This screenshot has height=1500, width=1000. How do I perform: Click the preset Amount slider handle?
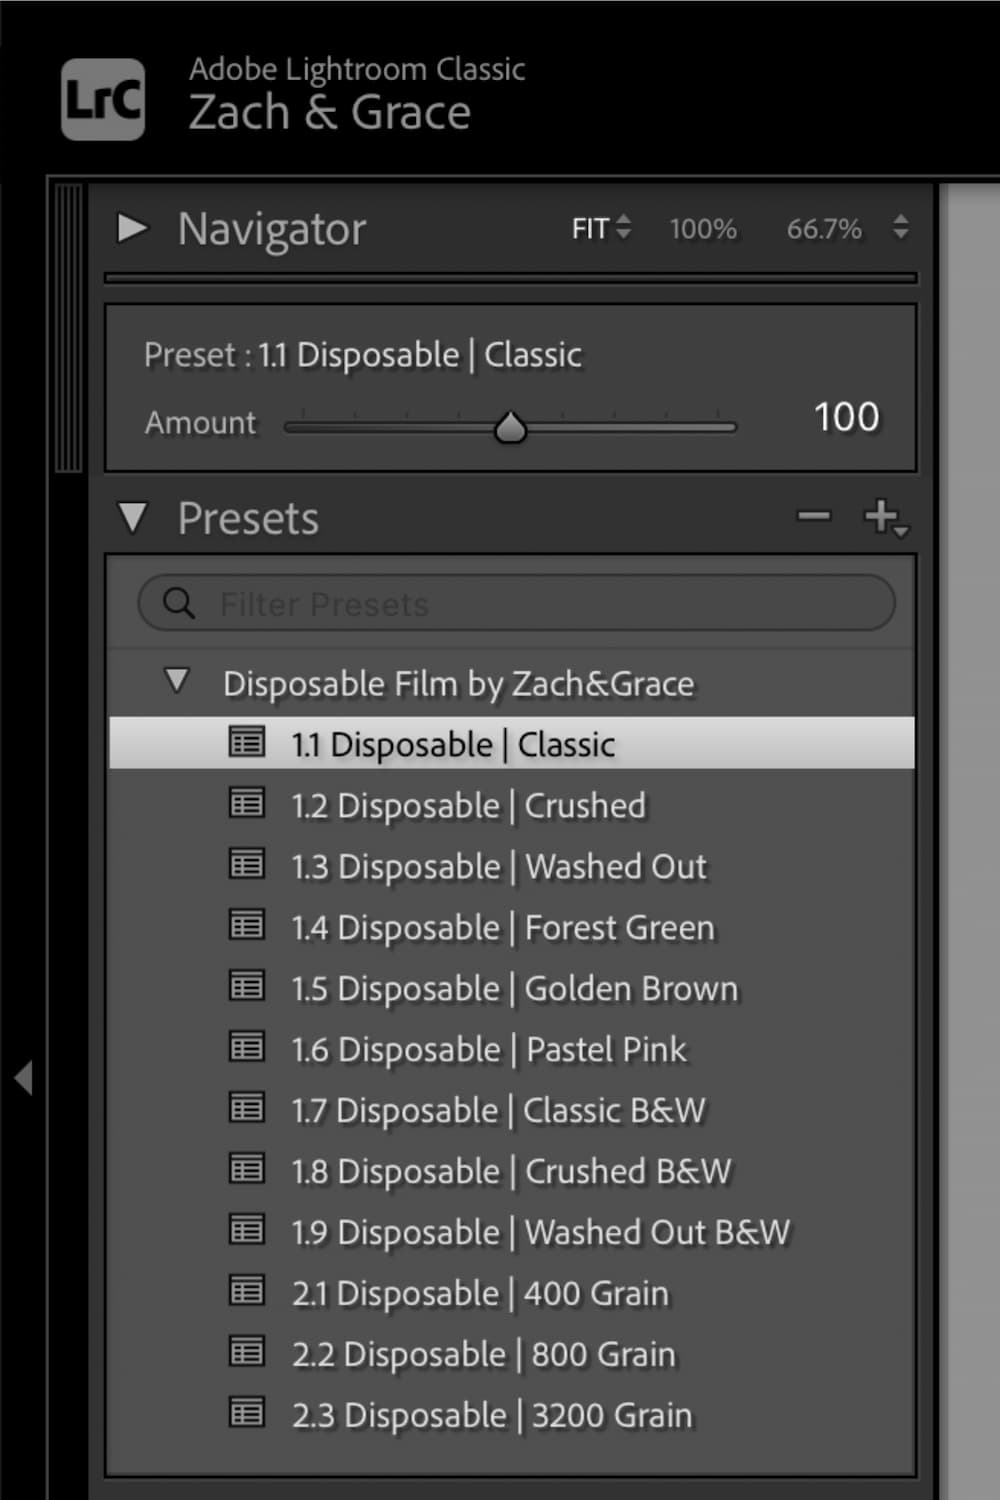coord(511,428)
